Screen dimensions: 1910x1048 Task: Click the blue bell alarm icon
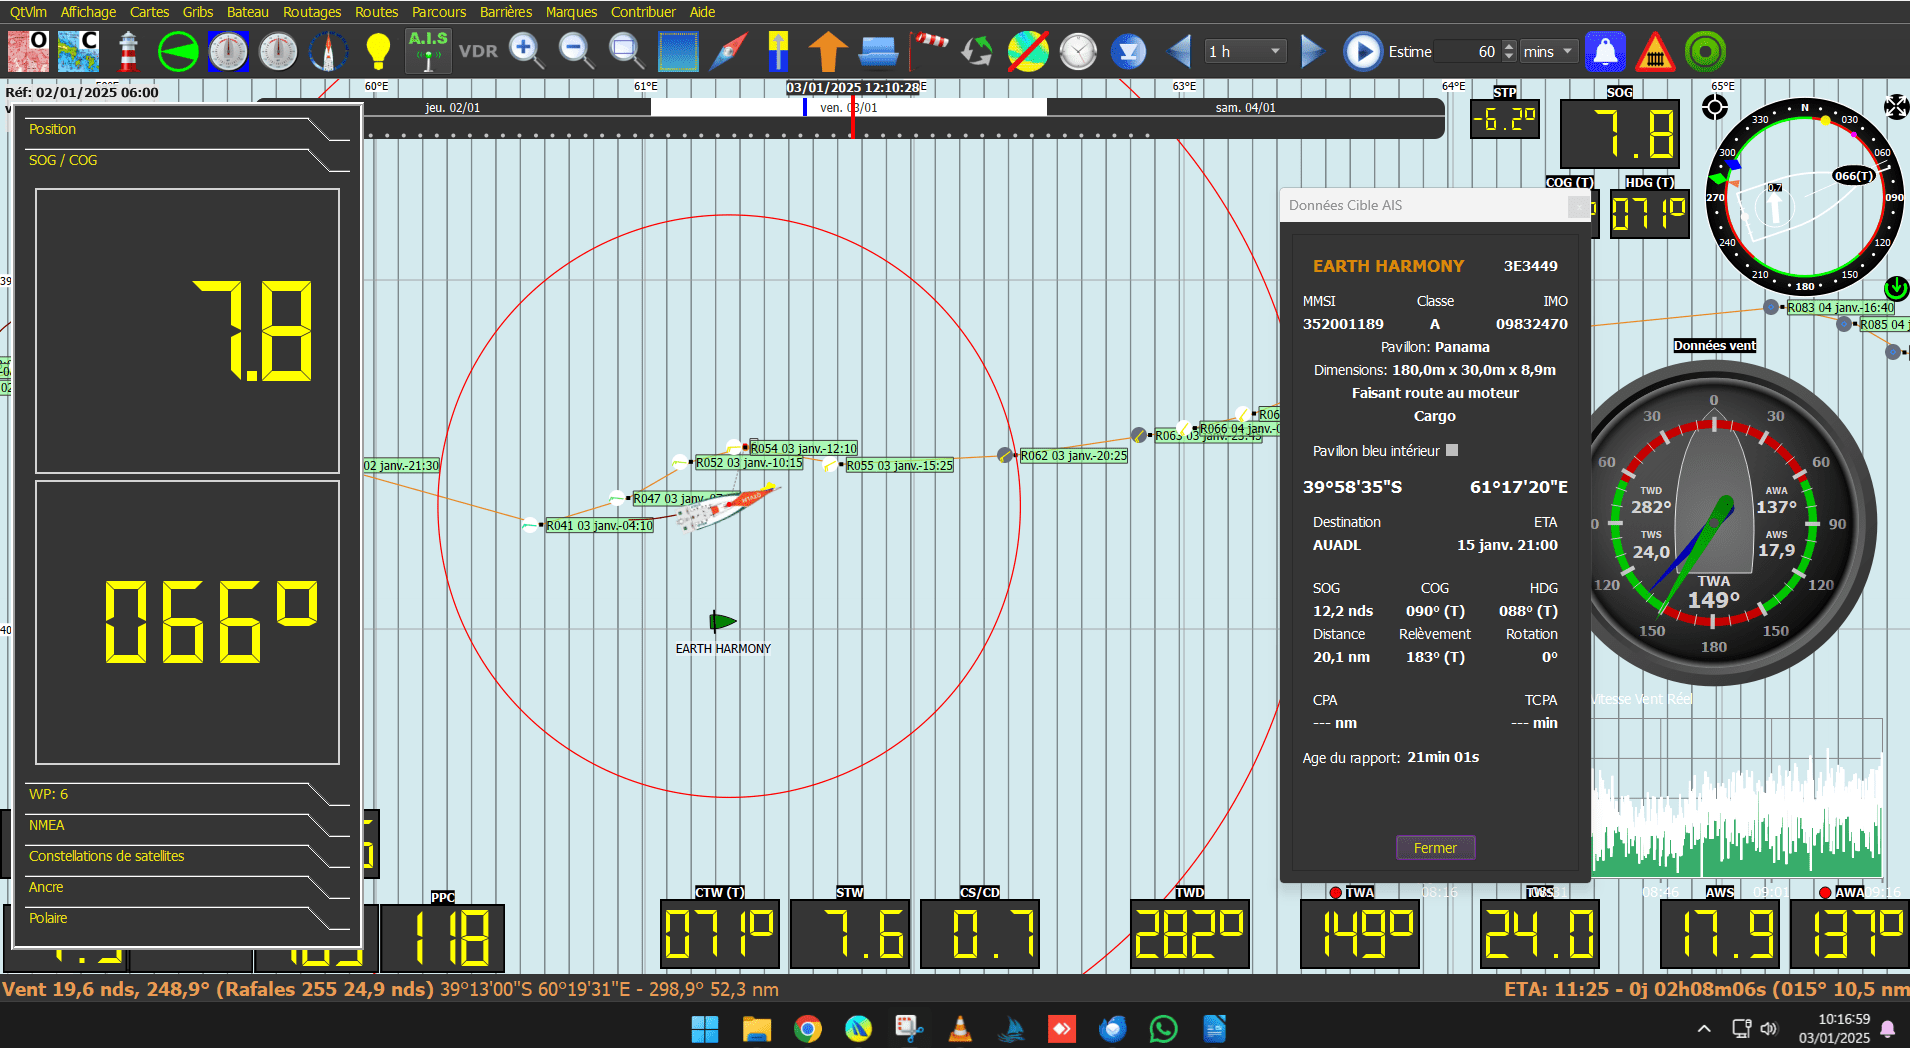click(1605, 51)
